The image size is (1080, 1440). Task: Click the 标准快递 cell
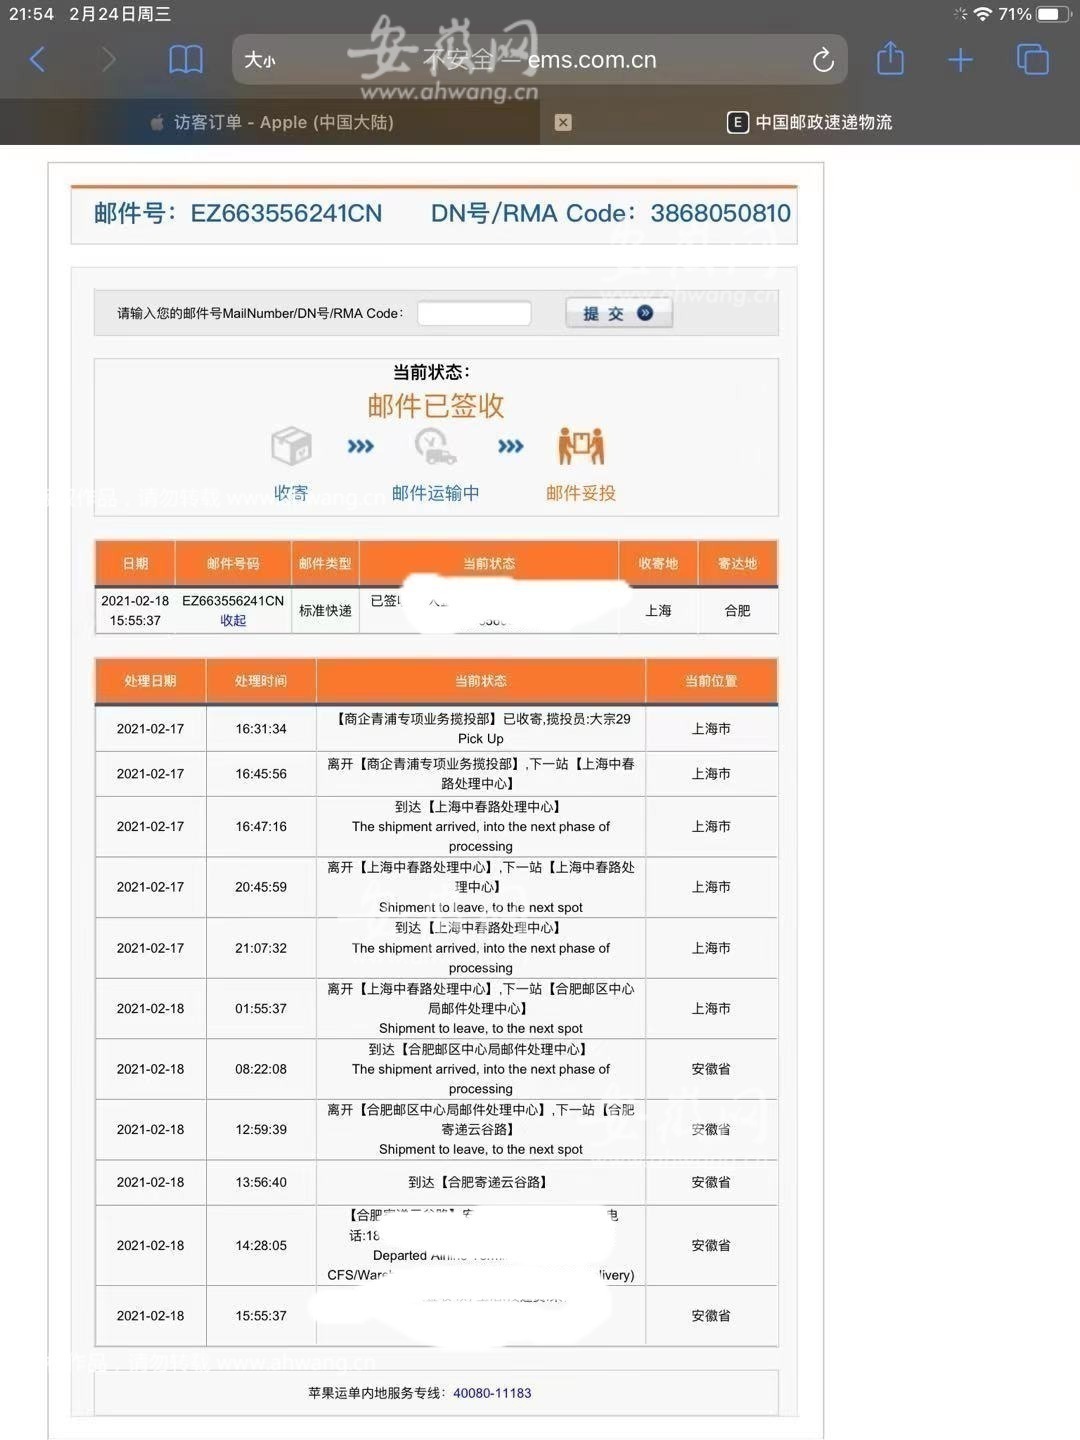(325, 611)
